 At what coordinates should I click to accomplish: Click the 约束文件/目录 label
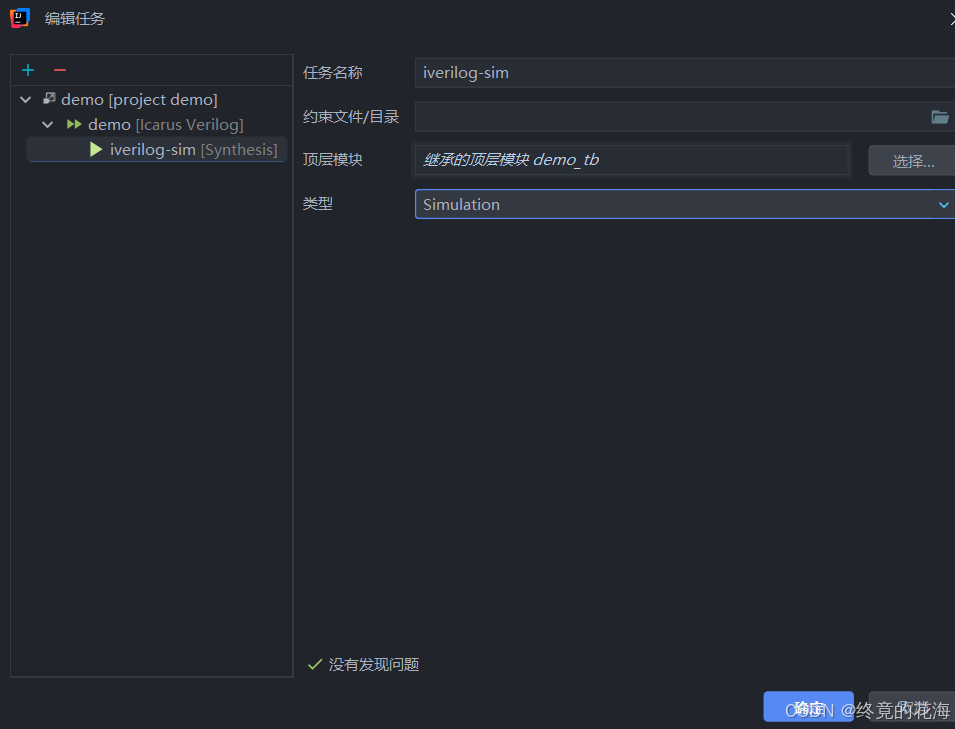point(351,117)
